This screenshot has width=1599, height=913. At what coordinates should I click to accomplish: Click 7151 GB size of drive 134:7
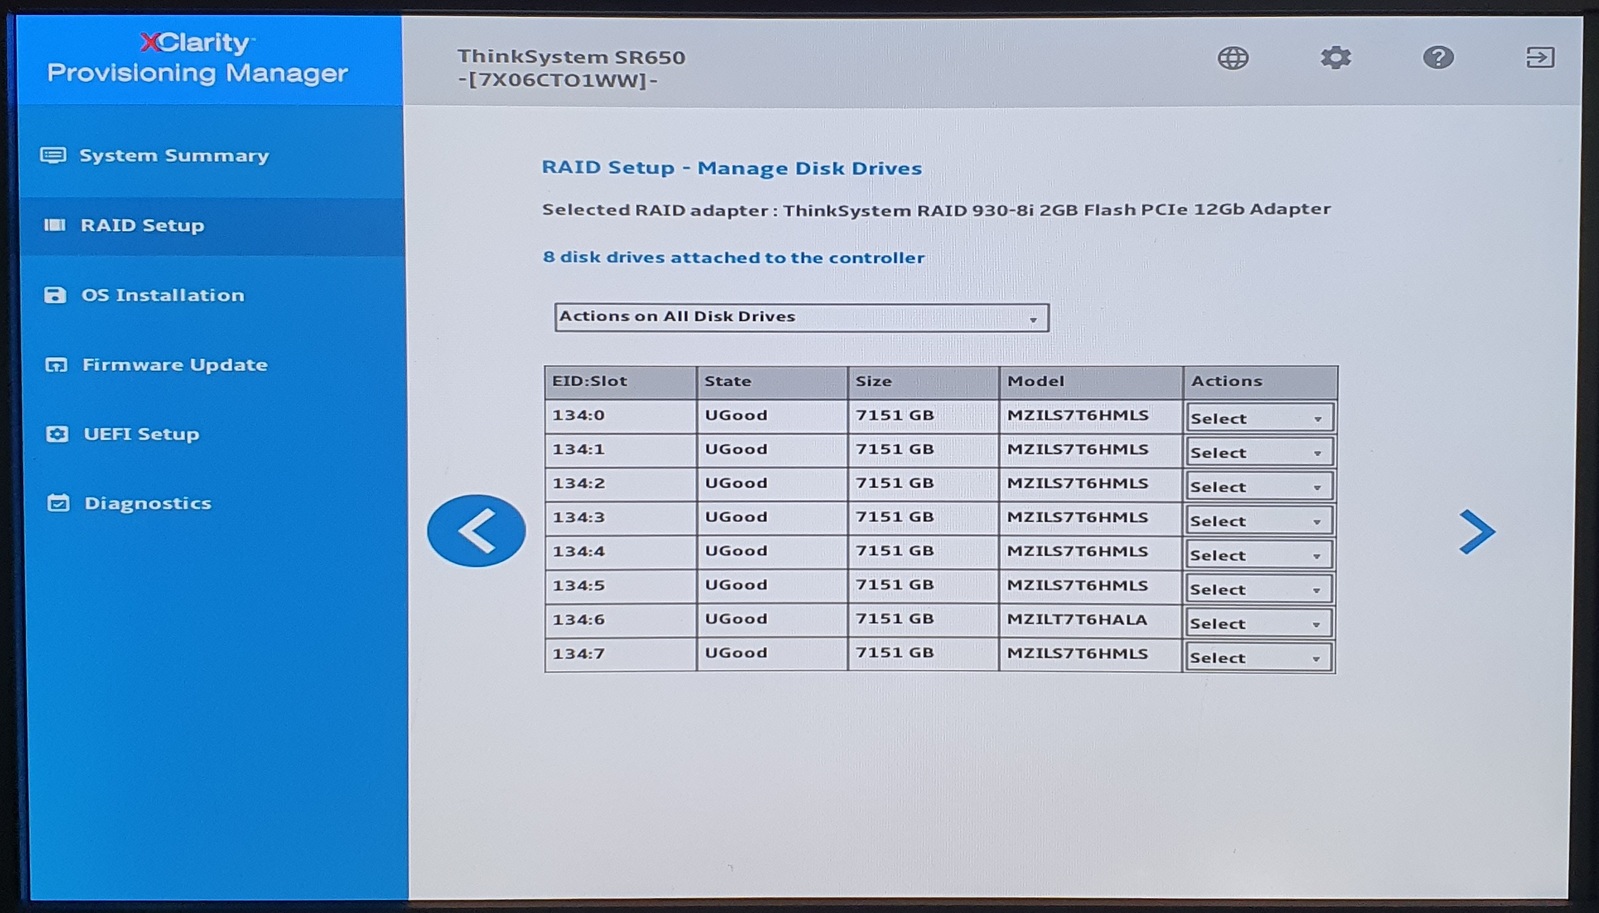[923, 653]
